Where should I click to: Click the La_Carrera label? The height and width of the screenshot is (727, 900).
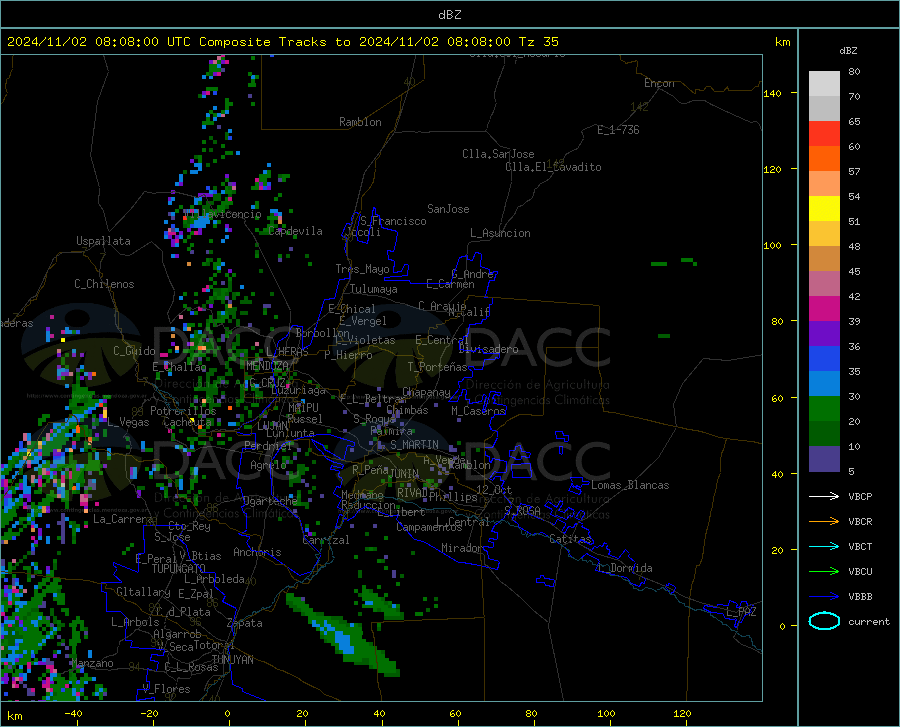[x=123, y=519]
